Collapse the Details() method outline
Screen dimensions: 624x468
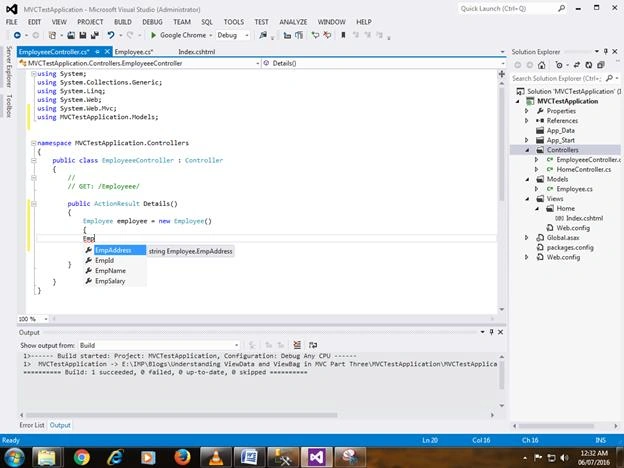[x=34, y=204]
